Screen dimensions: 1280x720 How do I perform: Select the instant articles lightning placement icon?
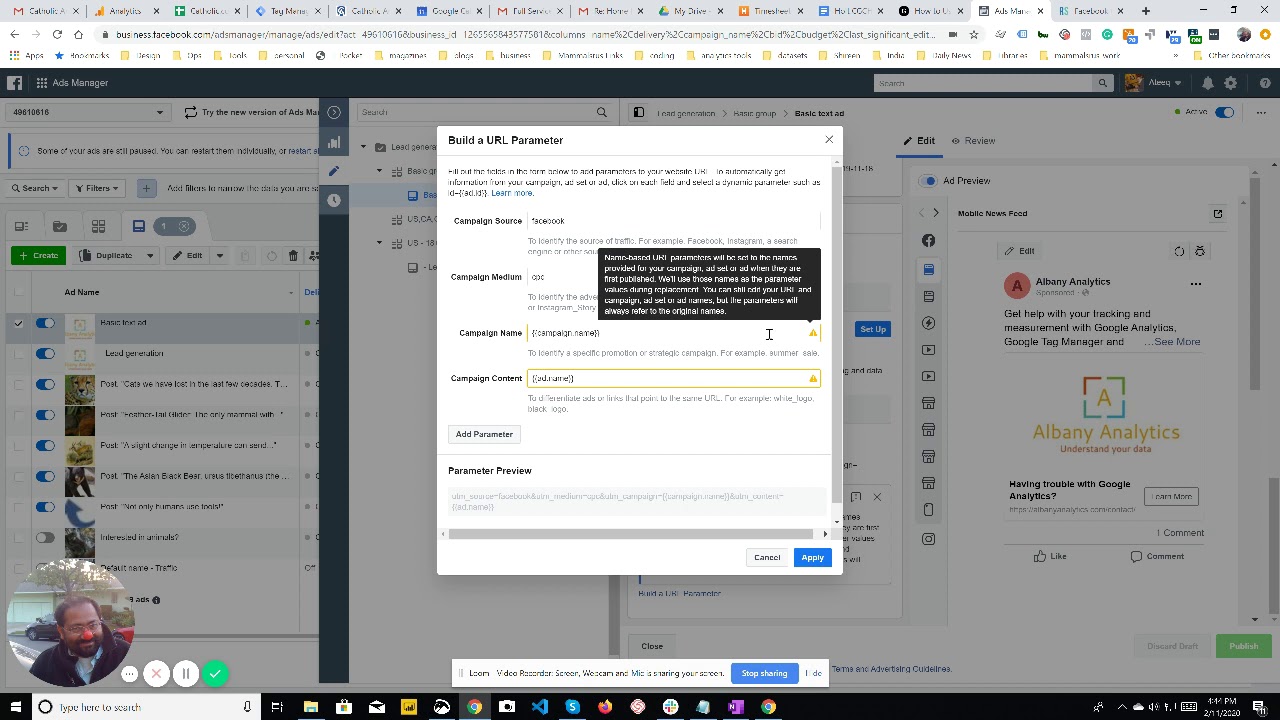click(x=929, y=323)
